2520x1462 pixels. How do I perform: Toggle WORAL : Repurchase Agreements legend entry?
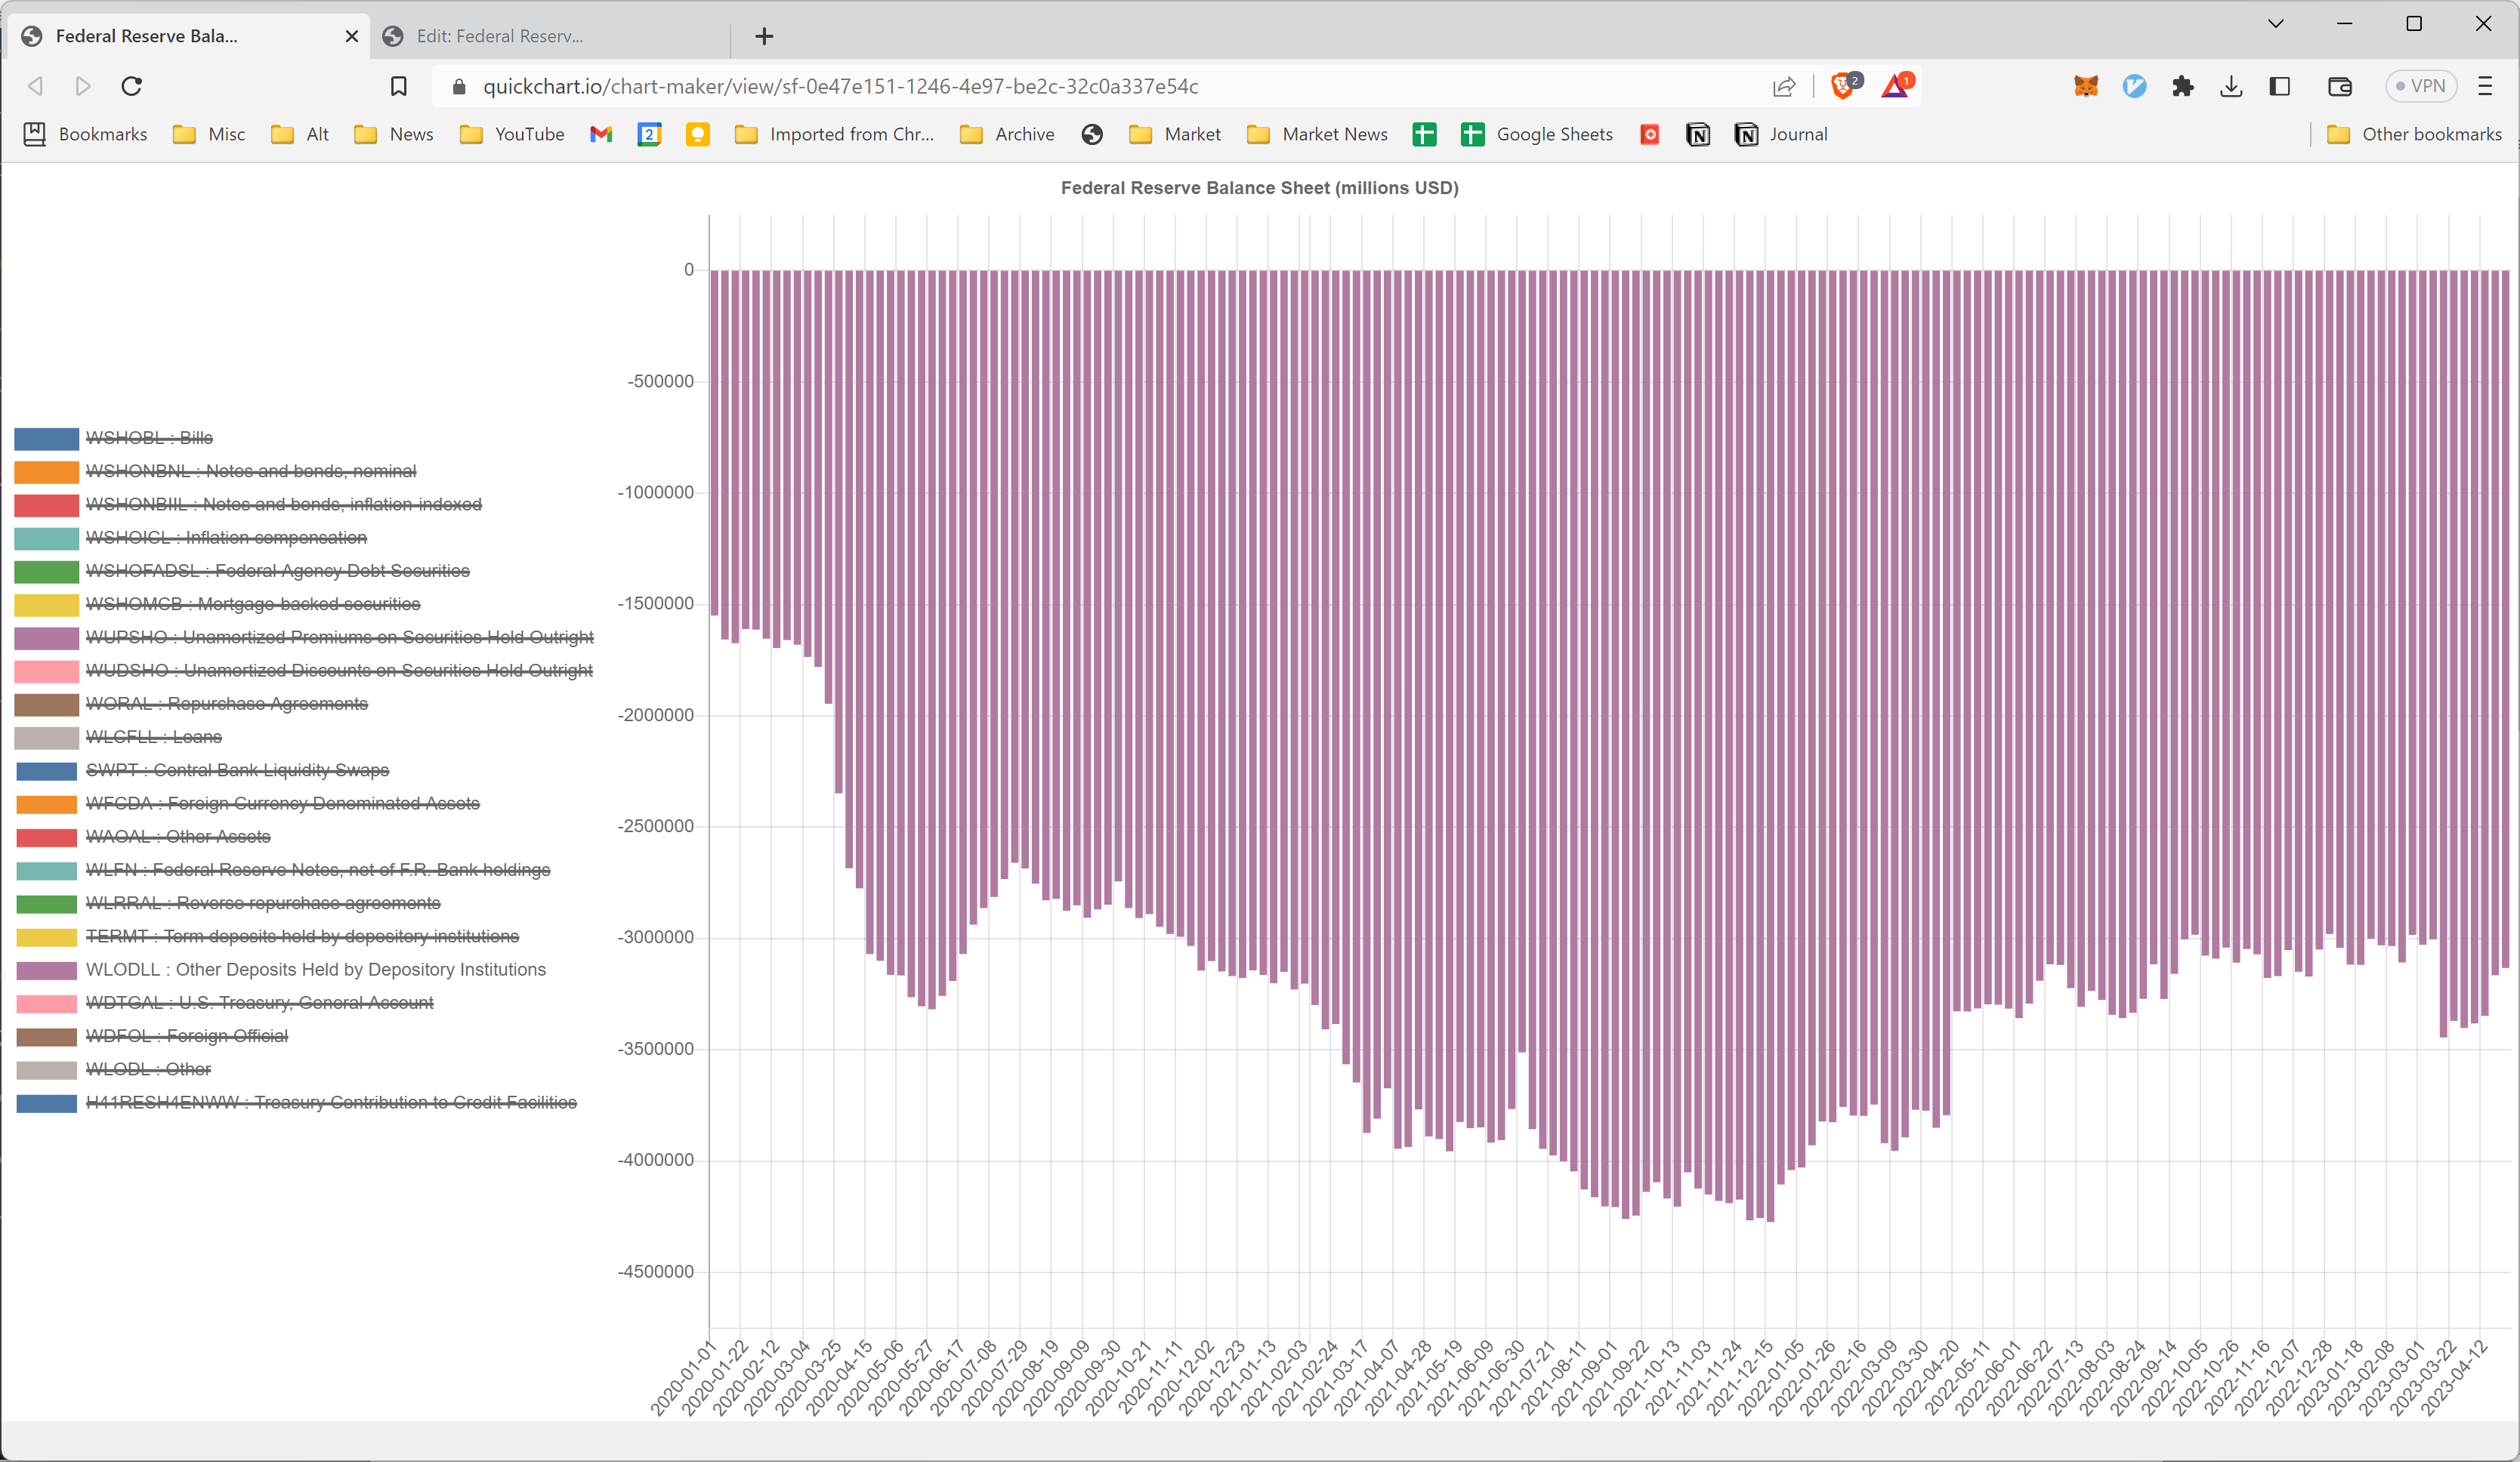226,704
